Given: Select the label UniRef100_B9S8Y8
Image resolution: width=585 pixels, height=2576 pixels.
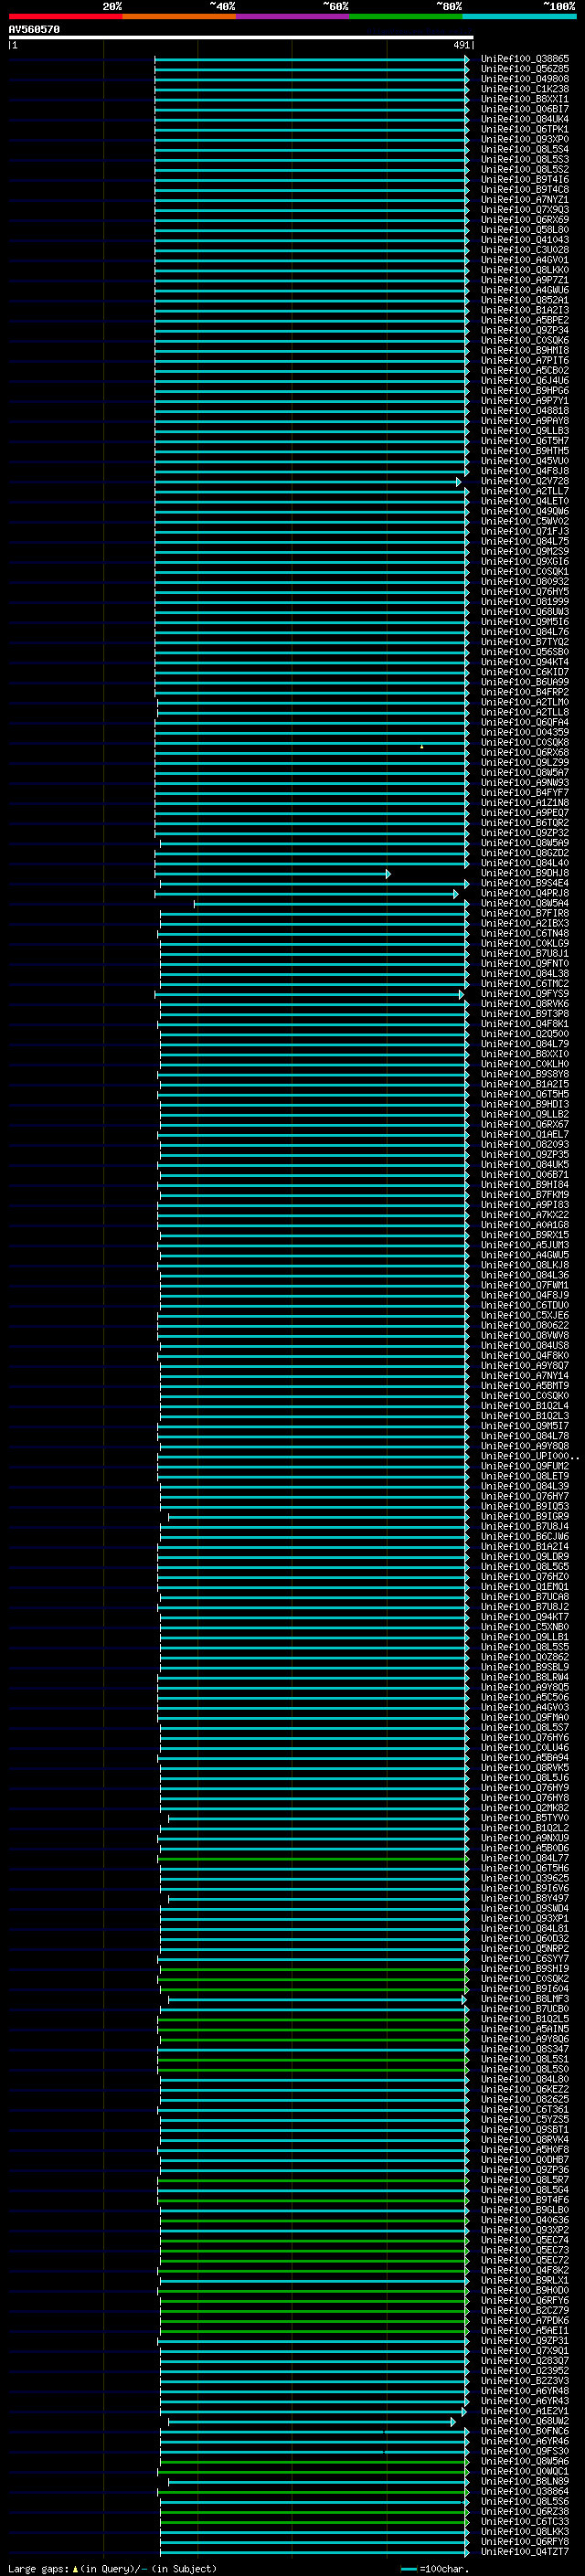Looking at the screenshot, I should coord(525,1074).
